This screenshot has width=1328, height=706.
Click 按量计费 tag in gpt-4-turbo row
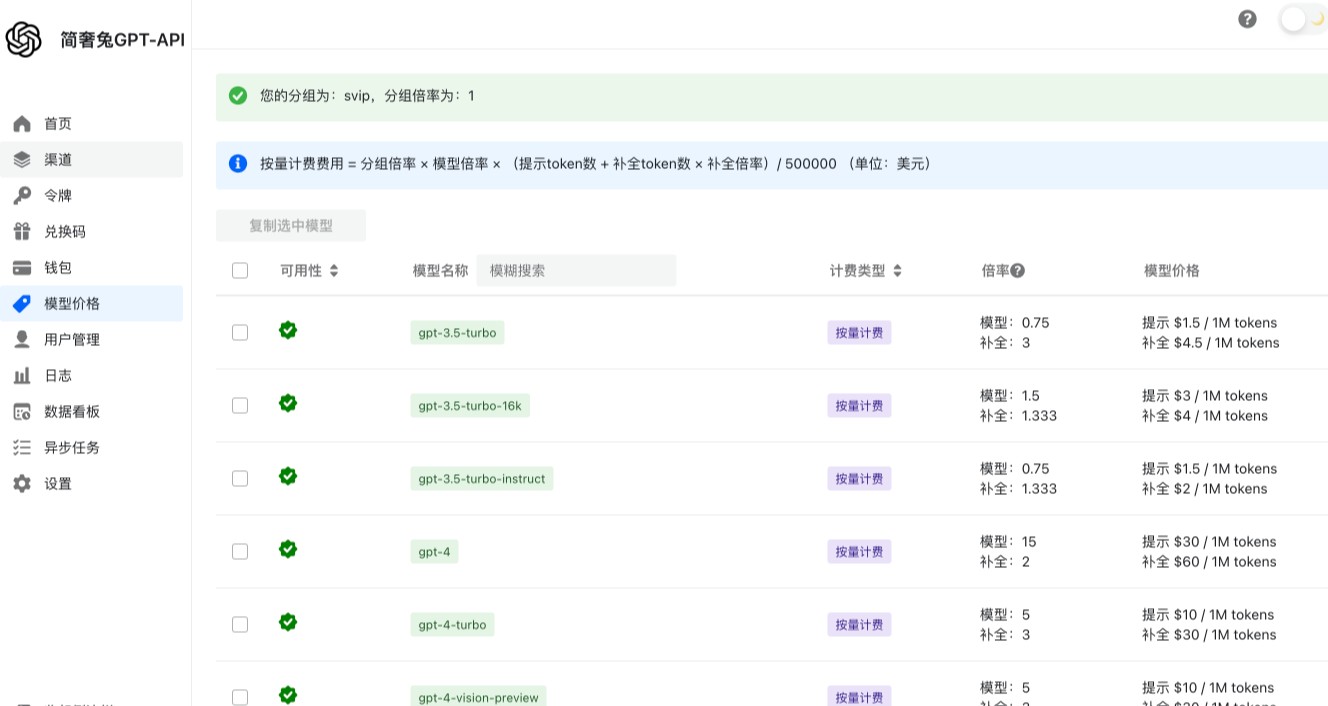859,625
